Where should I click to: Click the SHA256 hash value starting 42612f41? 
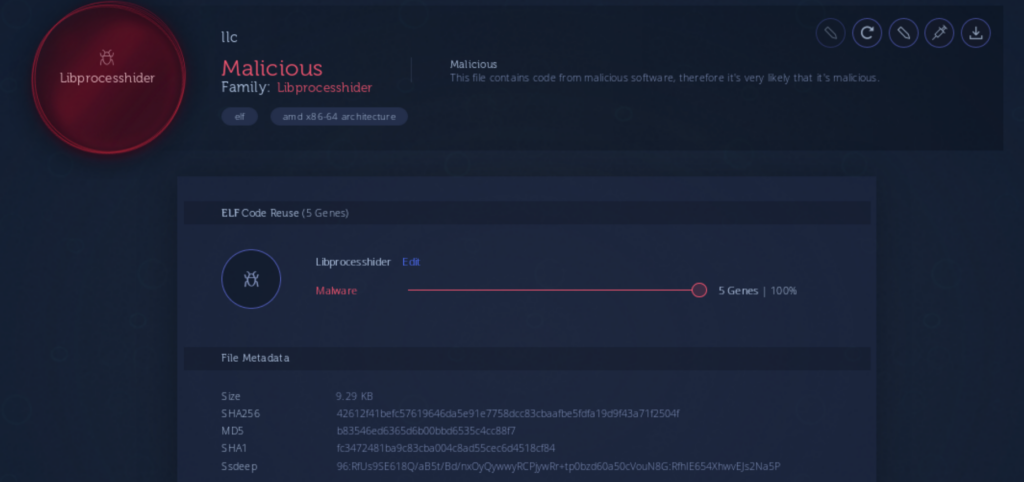(x=507, y=413)
